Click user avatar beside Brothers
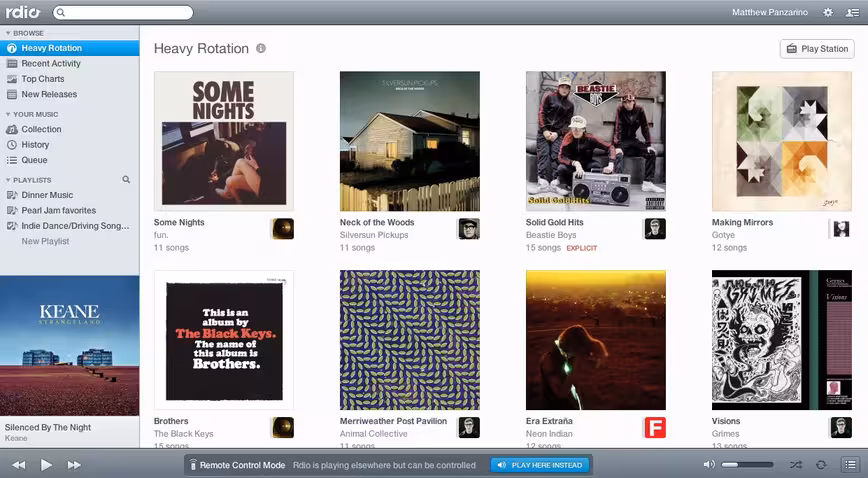Image resolution: width=868 pixels, height=478 pixels. click(x=283, y=427)
